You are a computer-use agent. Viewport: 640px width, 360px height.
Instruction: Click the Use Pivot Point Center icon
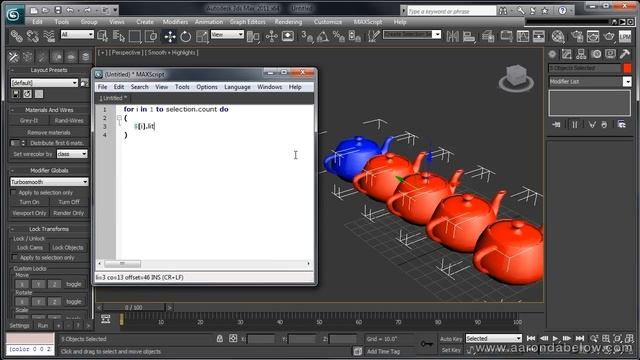click(x=253, y=36)
